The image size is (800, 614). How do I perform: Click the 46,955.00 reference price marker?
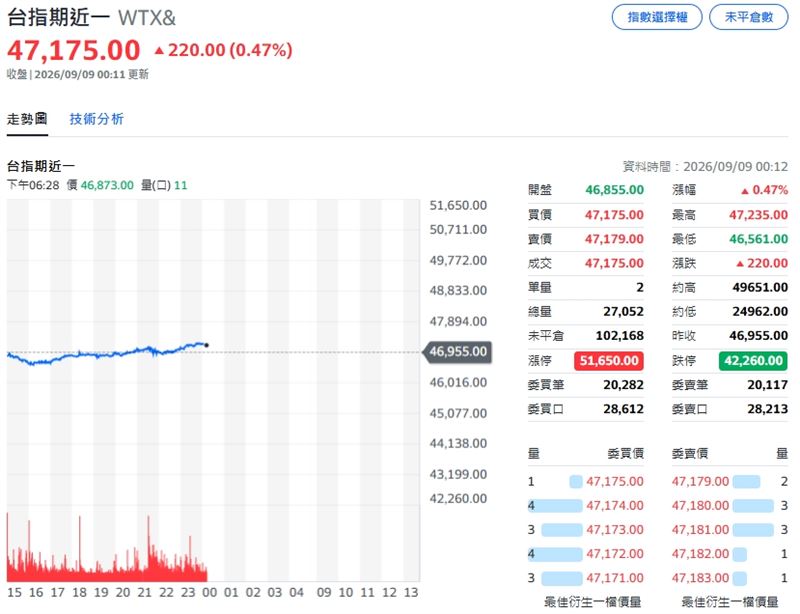coord(457,352)
